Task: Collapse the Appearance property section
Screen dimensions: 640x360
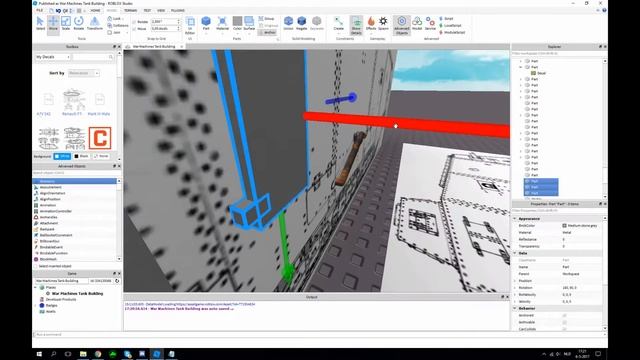Action: 515,219
